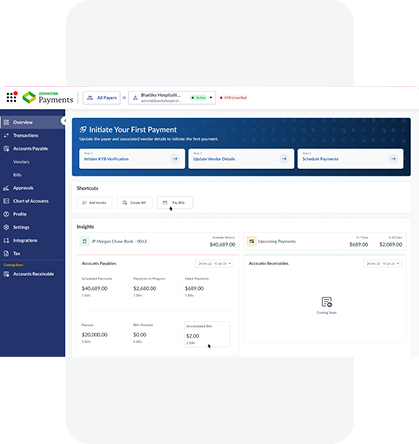Open the Accounts Receivables date range dropdown
This screenshot has height=444, width=419.
click(383, 264)
